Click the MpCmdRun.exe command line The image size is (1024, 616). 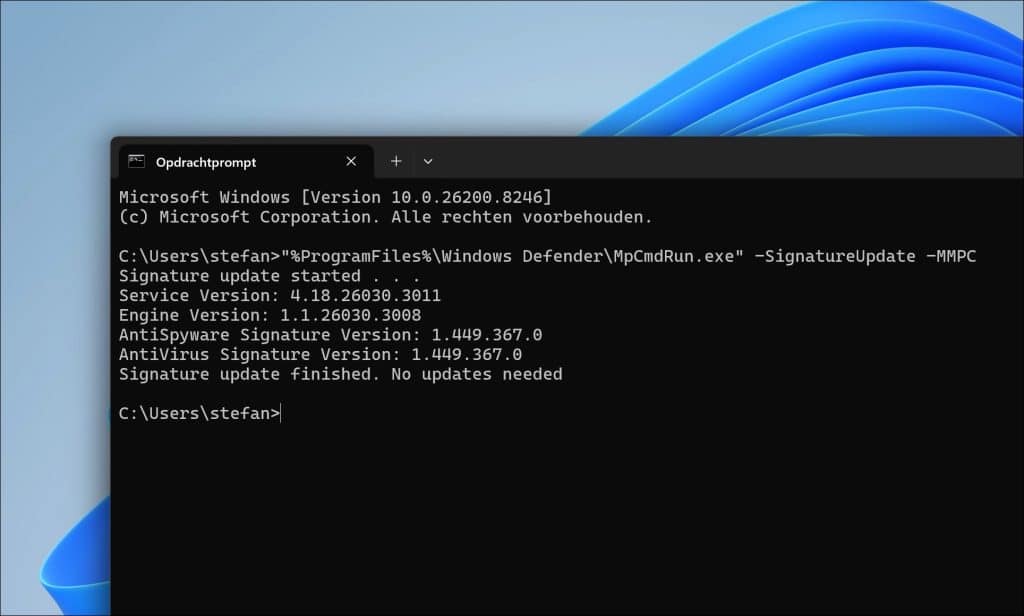tap(547, 256)
